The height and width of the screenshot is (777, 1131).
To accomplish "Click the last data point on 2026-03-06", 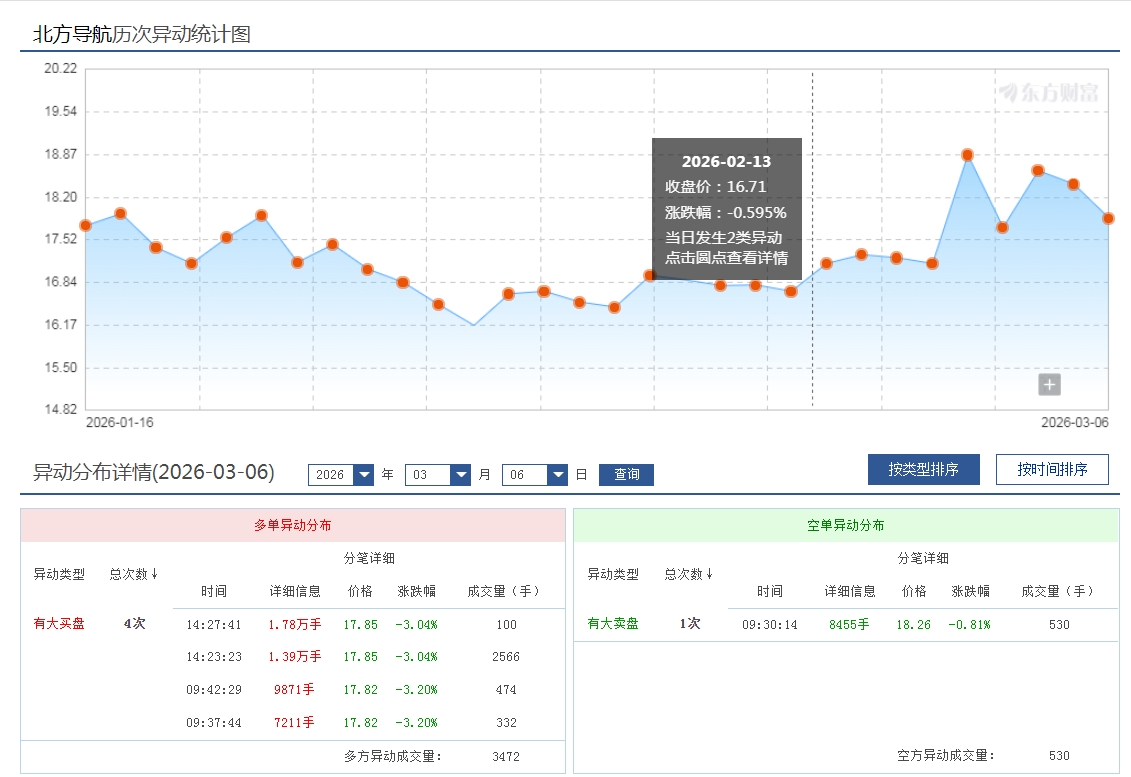I will tap(1108, 219).
